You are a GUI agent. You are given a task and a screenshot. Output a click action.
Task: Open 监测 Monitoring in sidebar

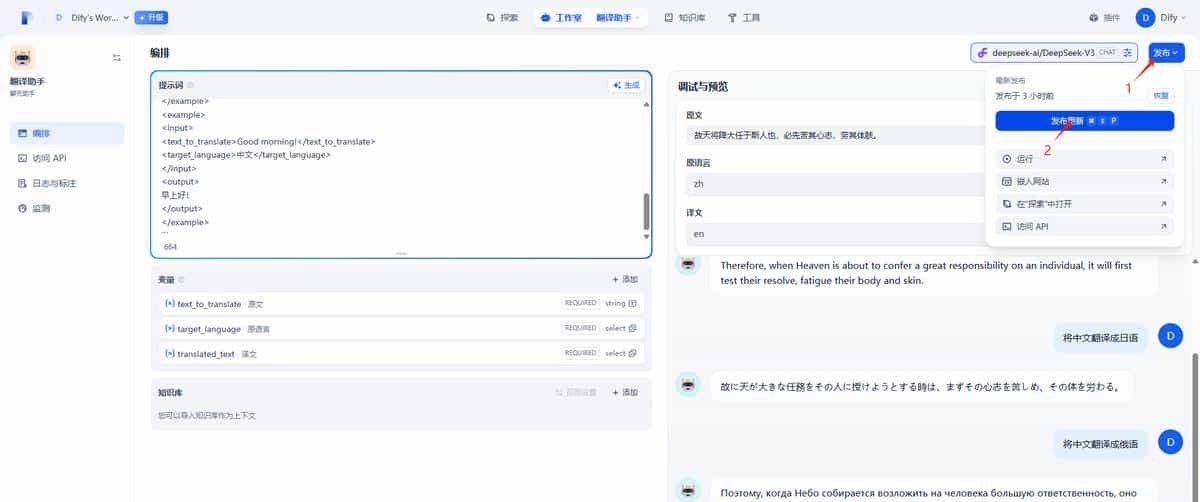pos(67,209)
